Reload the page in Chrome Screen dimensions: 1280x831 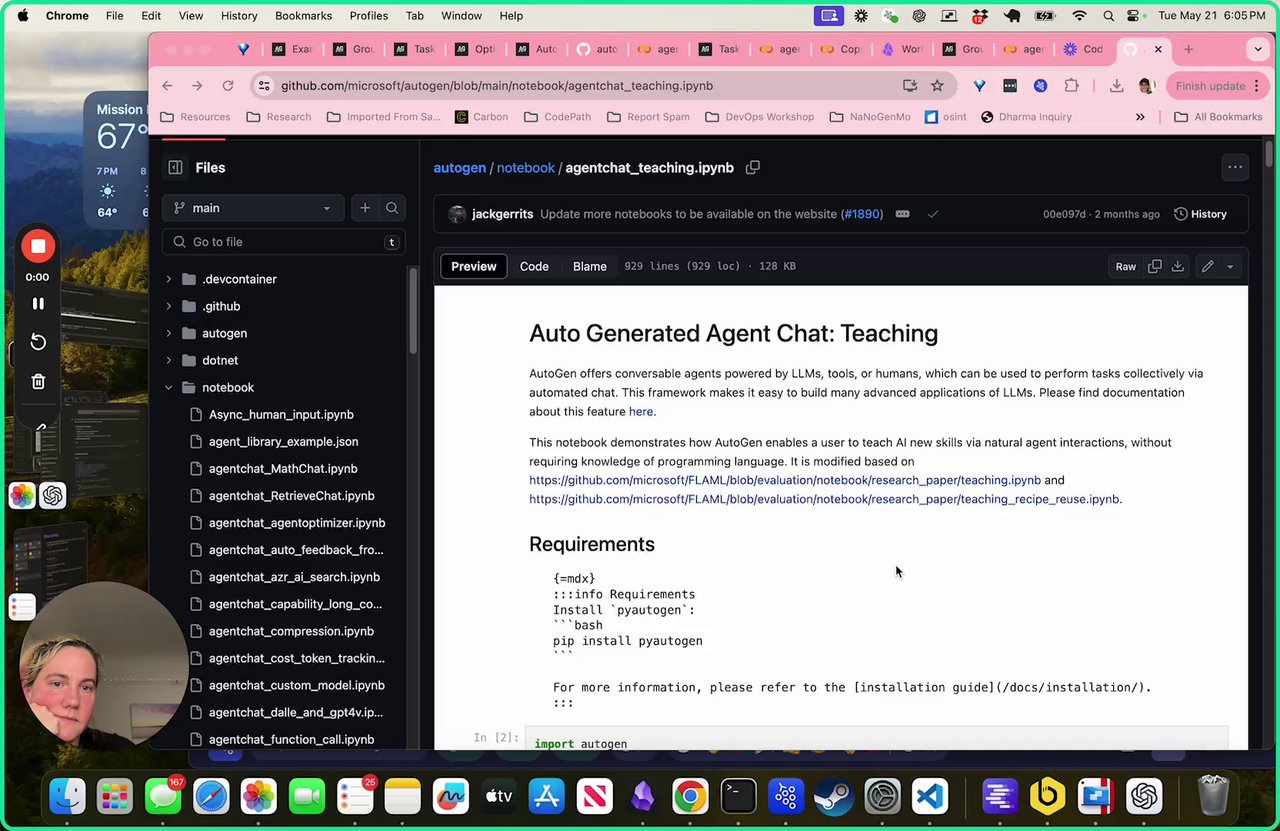228,86
